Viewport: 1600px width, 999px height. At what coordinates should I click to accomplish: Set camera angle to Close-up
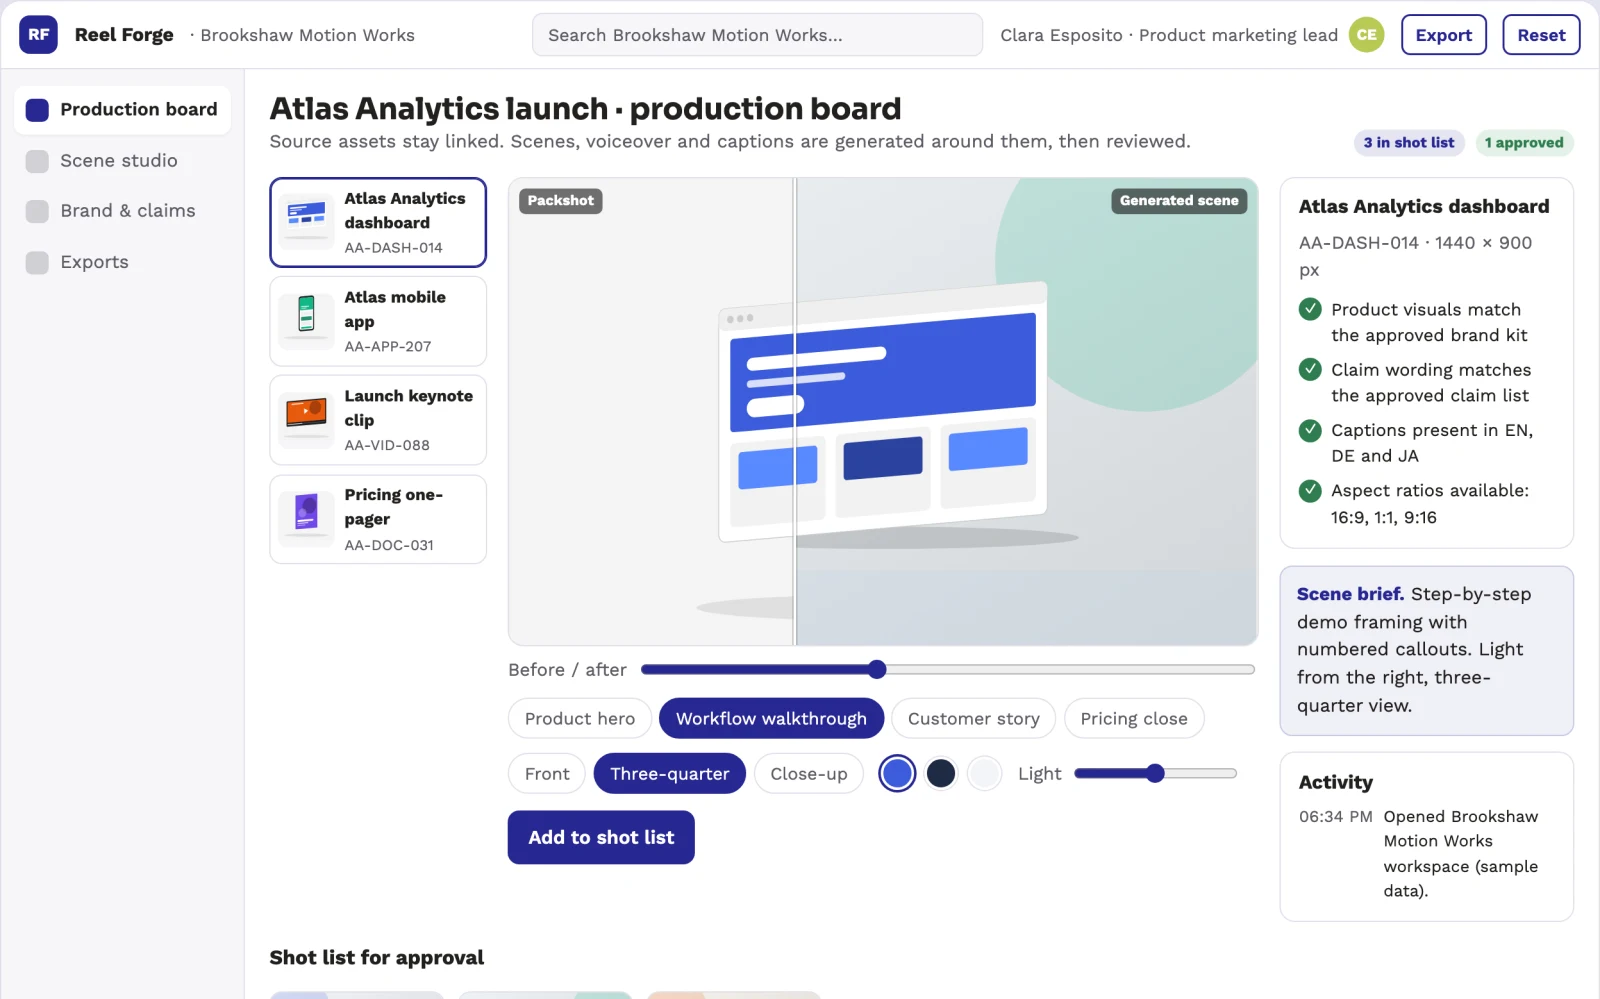pyautogui.click(x=809, y=773)
